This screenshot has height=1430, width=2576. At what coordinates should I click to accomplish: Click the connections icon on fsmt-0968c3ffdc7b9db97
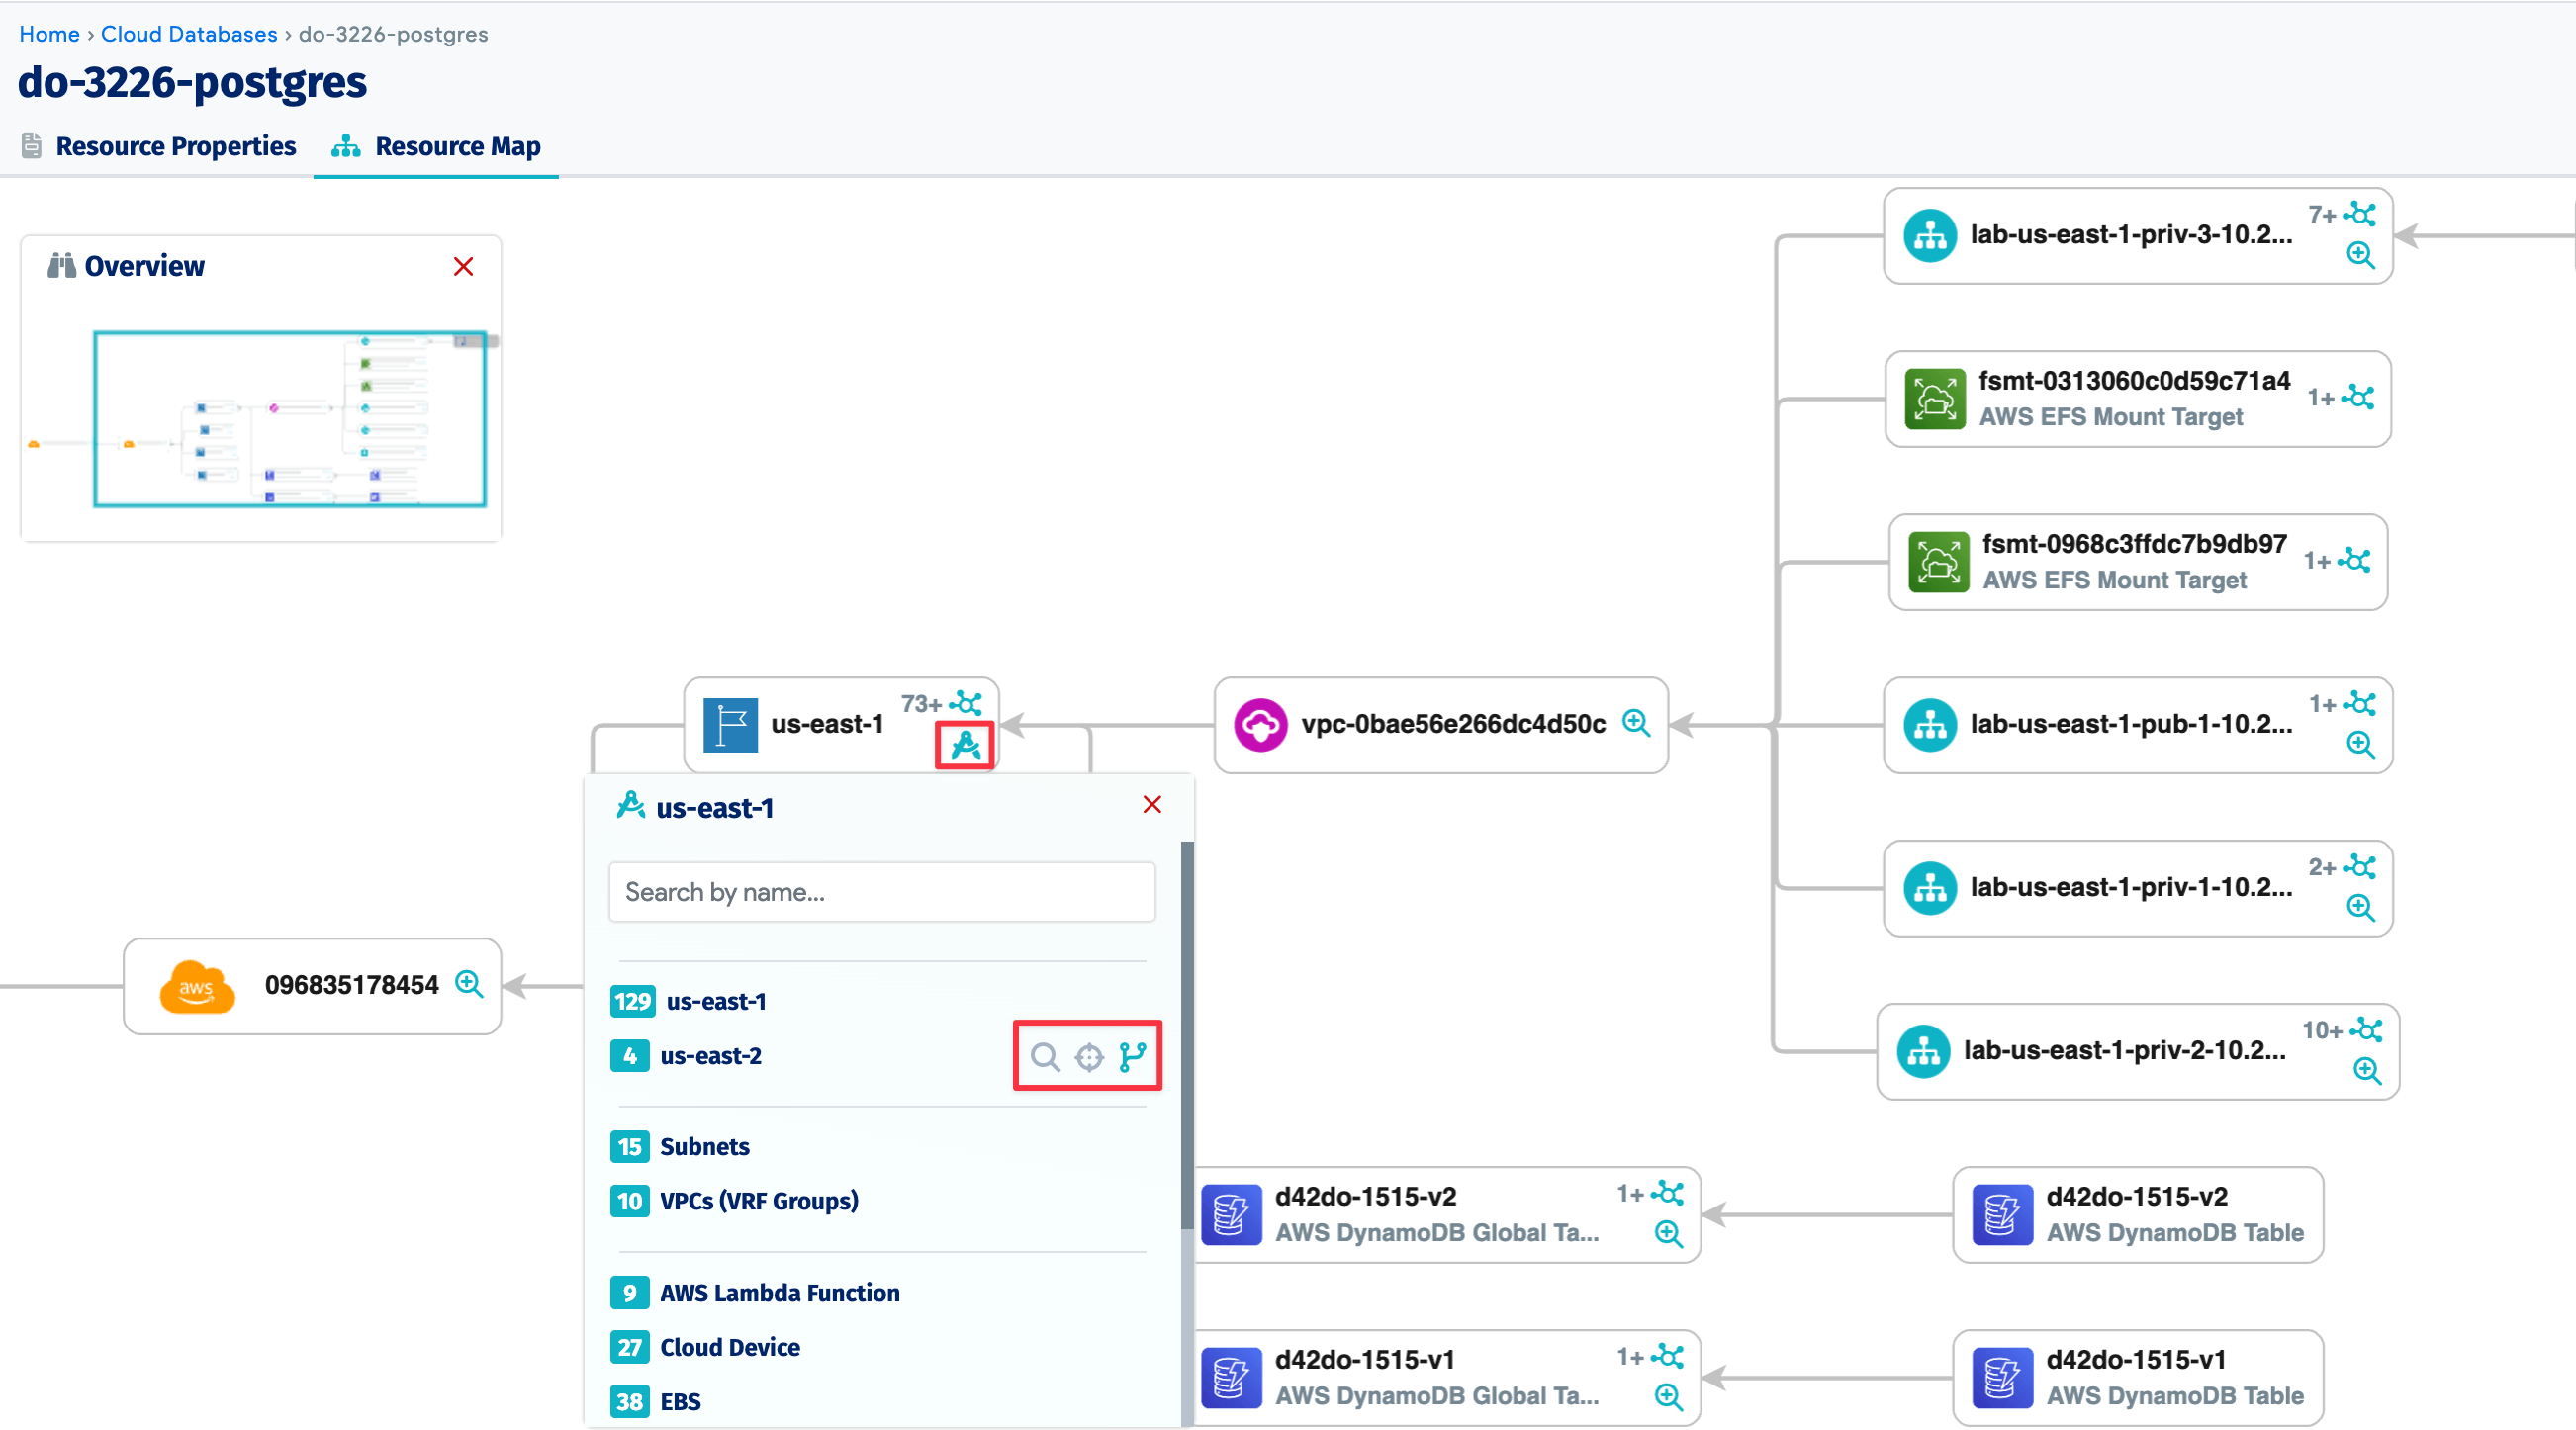pos(2356,562)
